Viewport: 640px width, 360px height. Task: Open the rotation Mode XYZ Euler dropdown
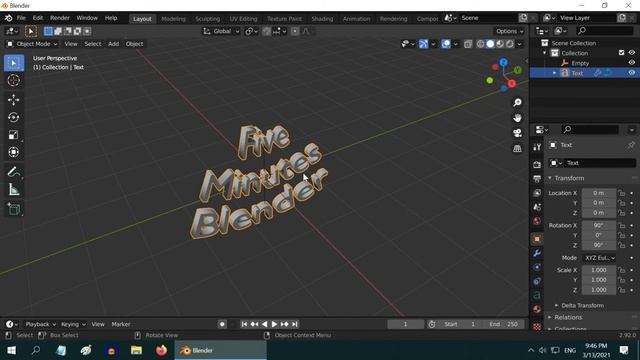tap(599, 258)
